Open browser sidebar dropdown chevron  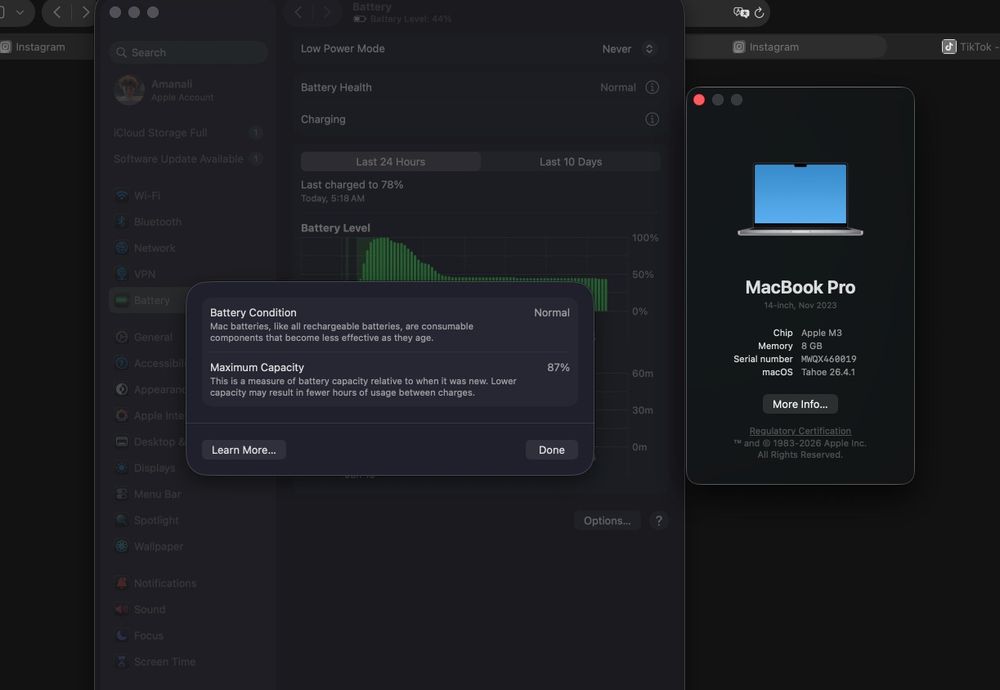(x=20, y=12)
